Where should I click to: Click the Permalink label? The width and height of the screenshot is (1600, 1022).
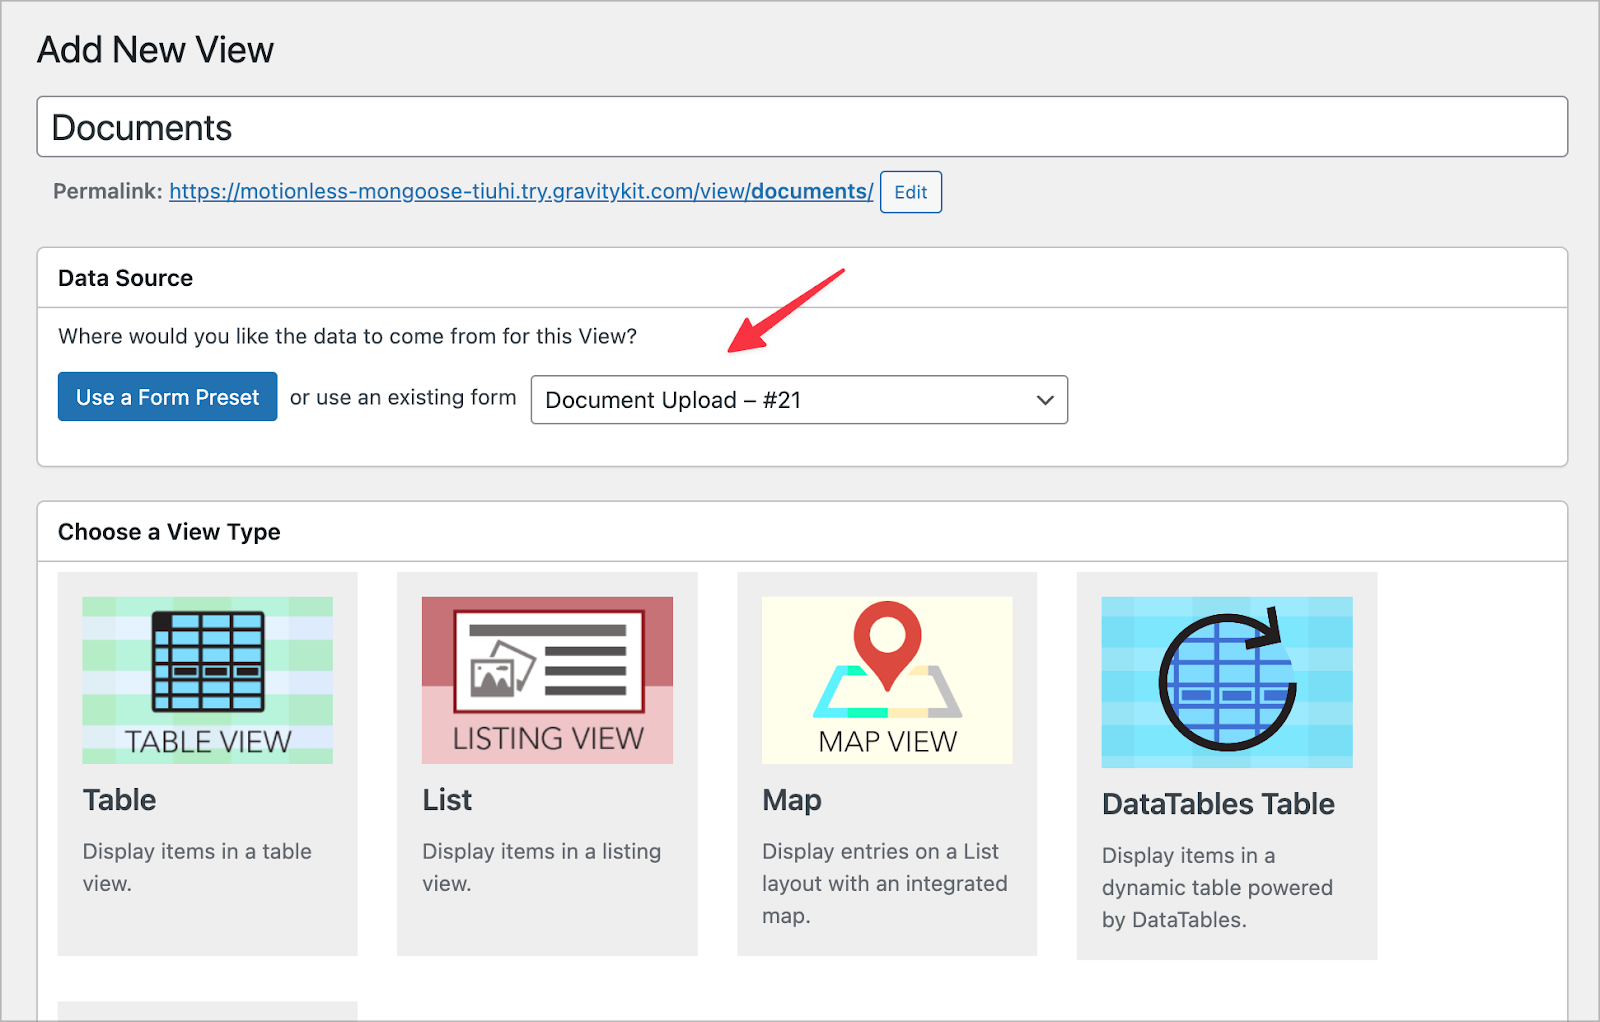pyautogui.click(x=107, y=191)
